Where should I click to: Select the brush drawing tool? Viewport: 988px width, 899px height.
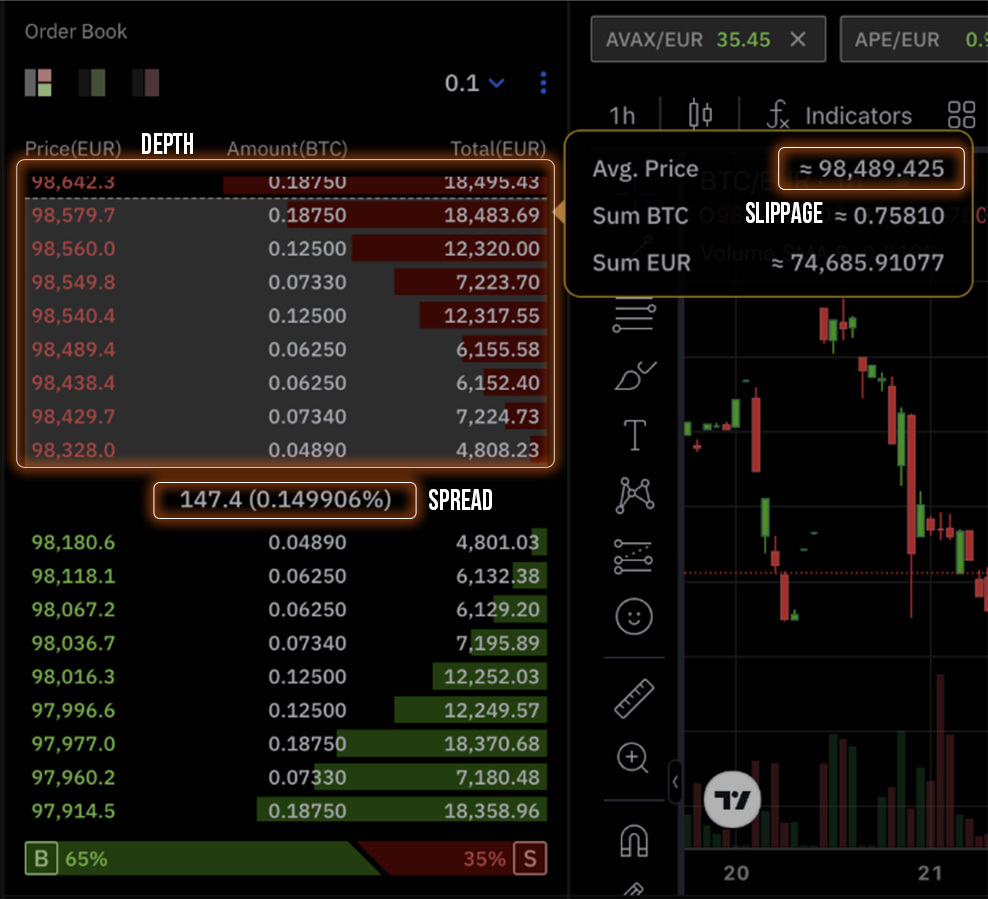[633, 377]
